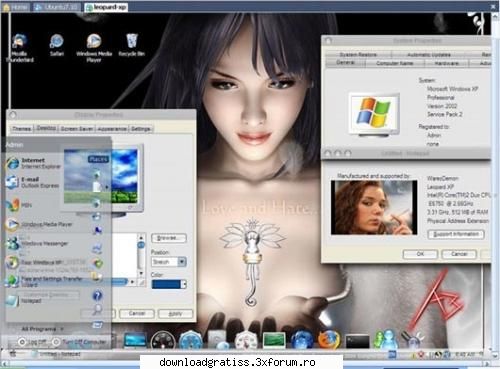Open the Hardware tab in System Properties
The image size is (500, 369).
(446, 63)
